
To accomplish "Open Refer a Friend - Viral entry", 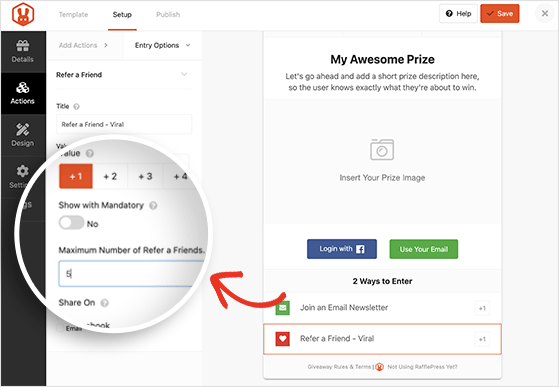I will pyautogui.click(x=382, y=339).
